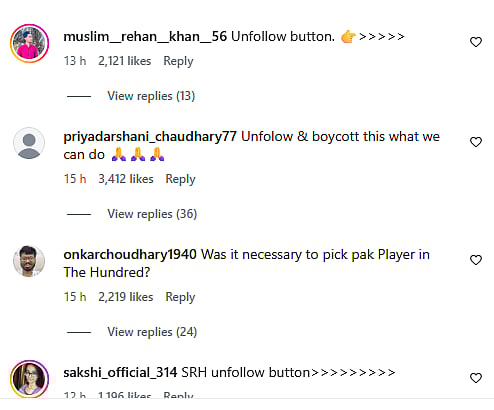The height and width of the screenshot is (410, 494).
Task: Reply to the Unfolow & boycott comment
Action: point(180,179)
